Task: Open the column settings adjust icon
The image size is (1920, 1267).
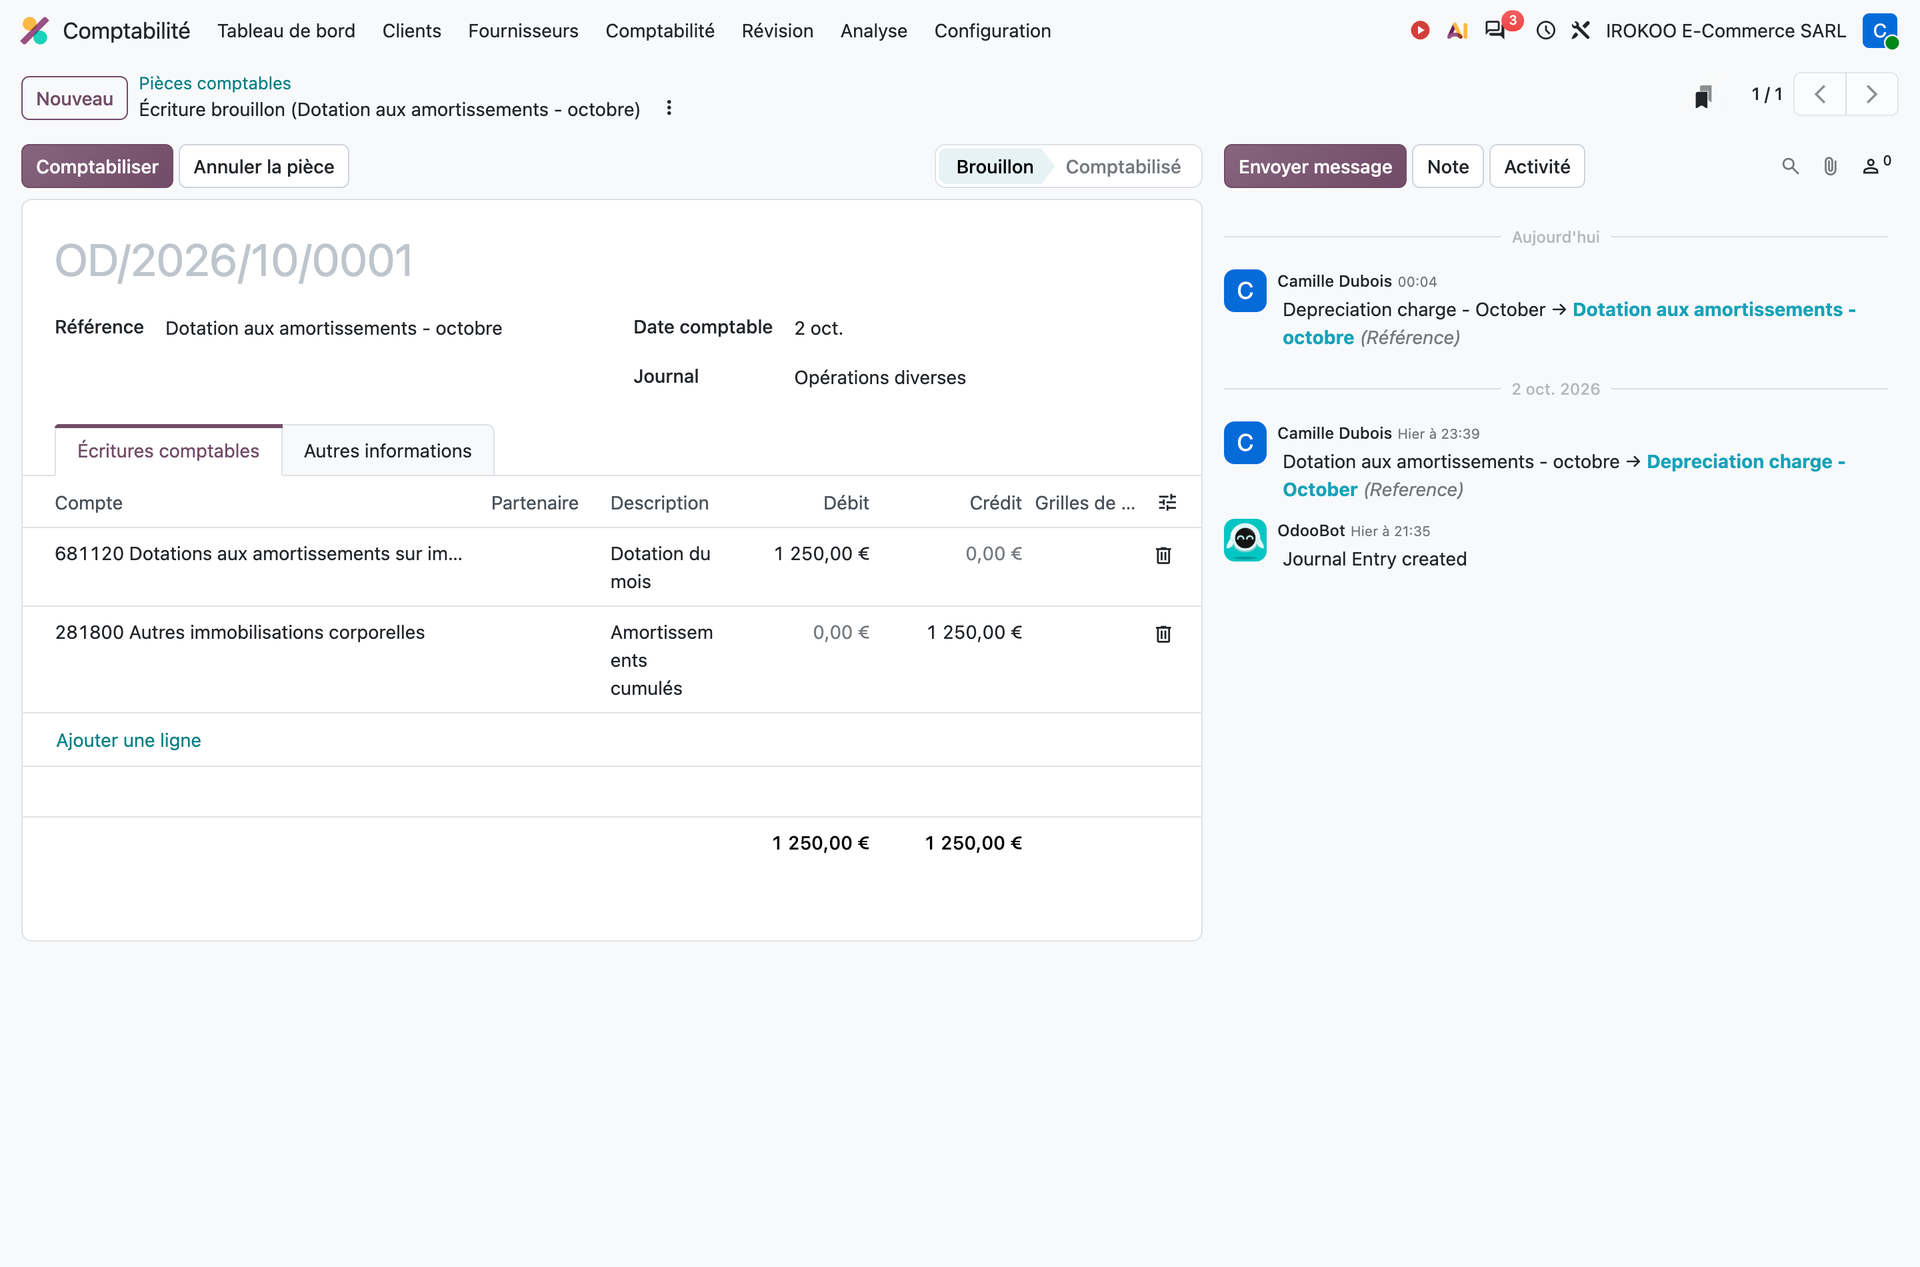Action: point(1167,503)
